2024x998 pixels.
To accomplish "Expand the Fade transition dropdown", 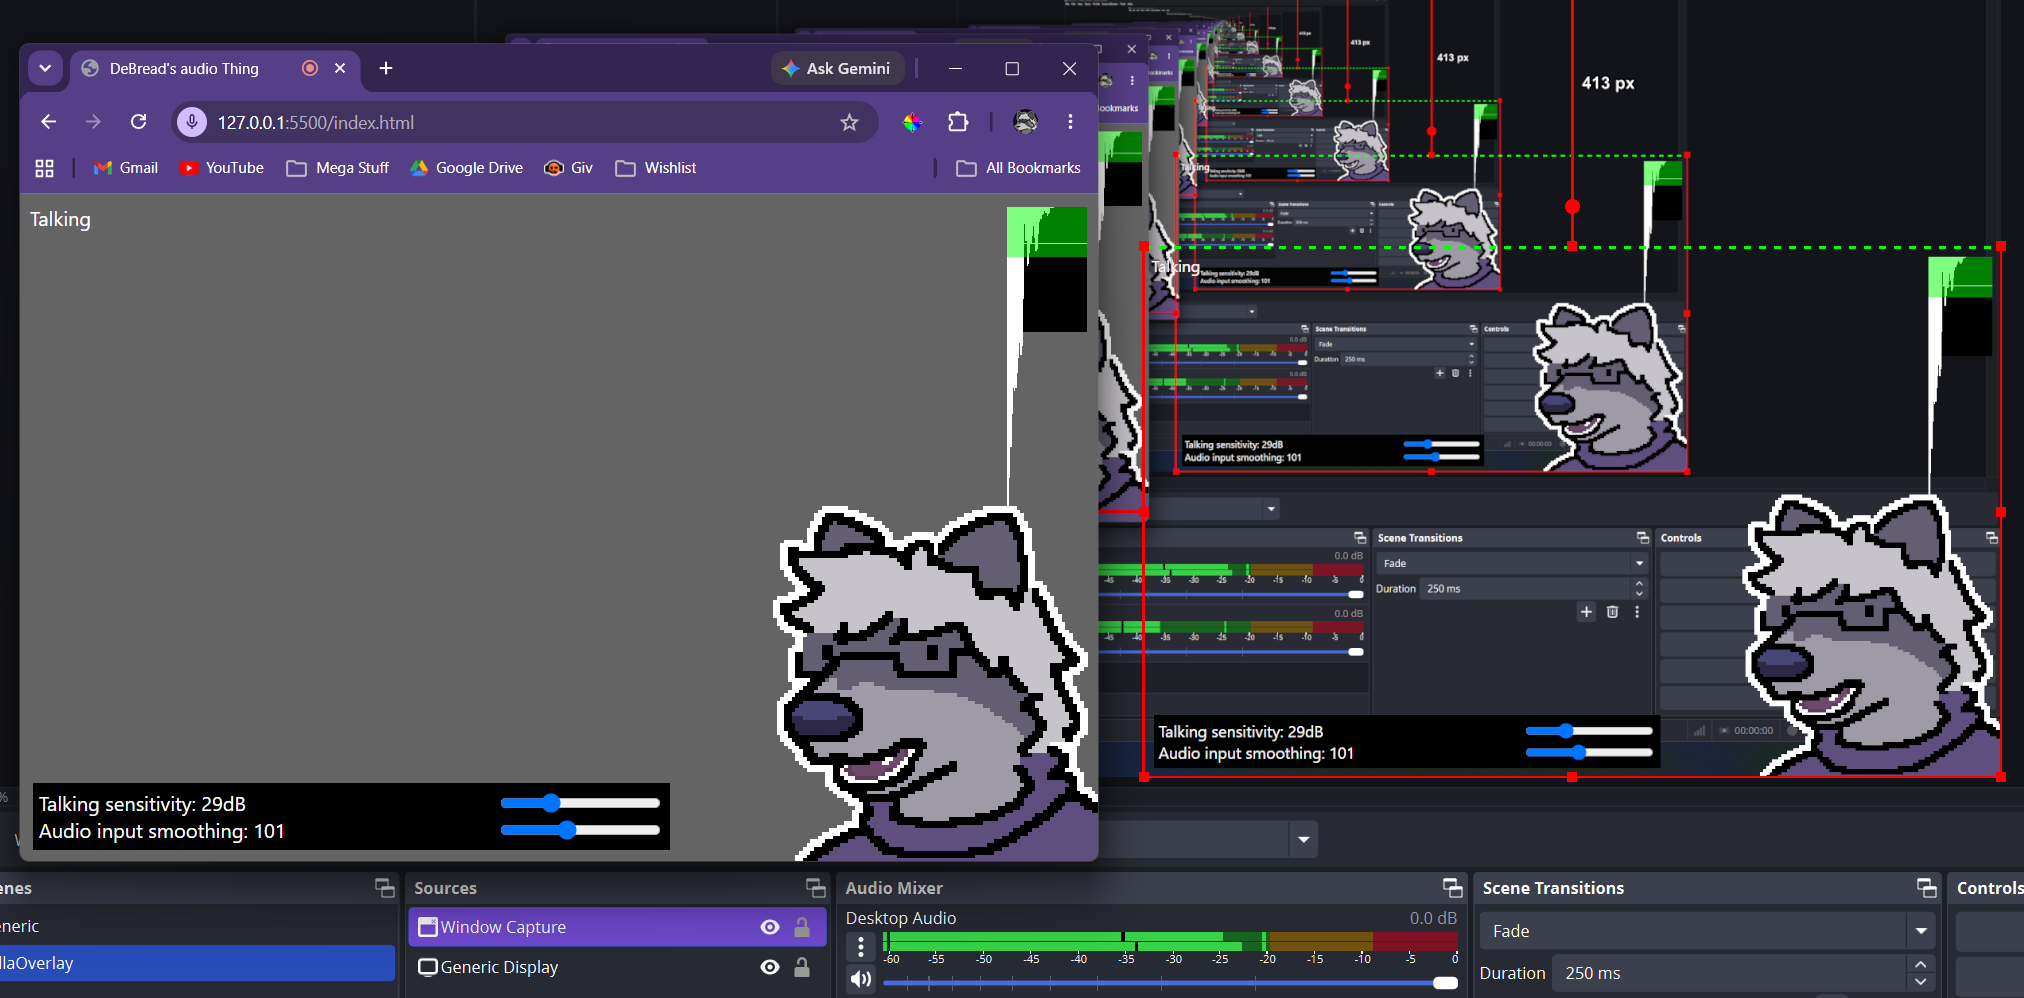I will (x=1921, y=931).
